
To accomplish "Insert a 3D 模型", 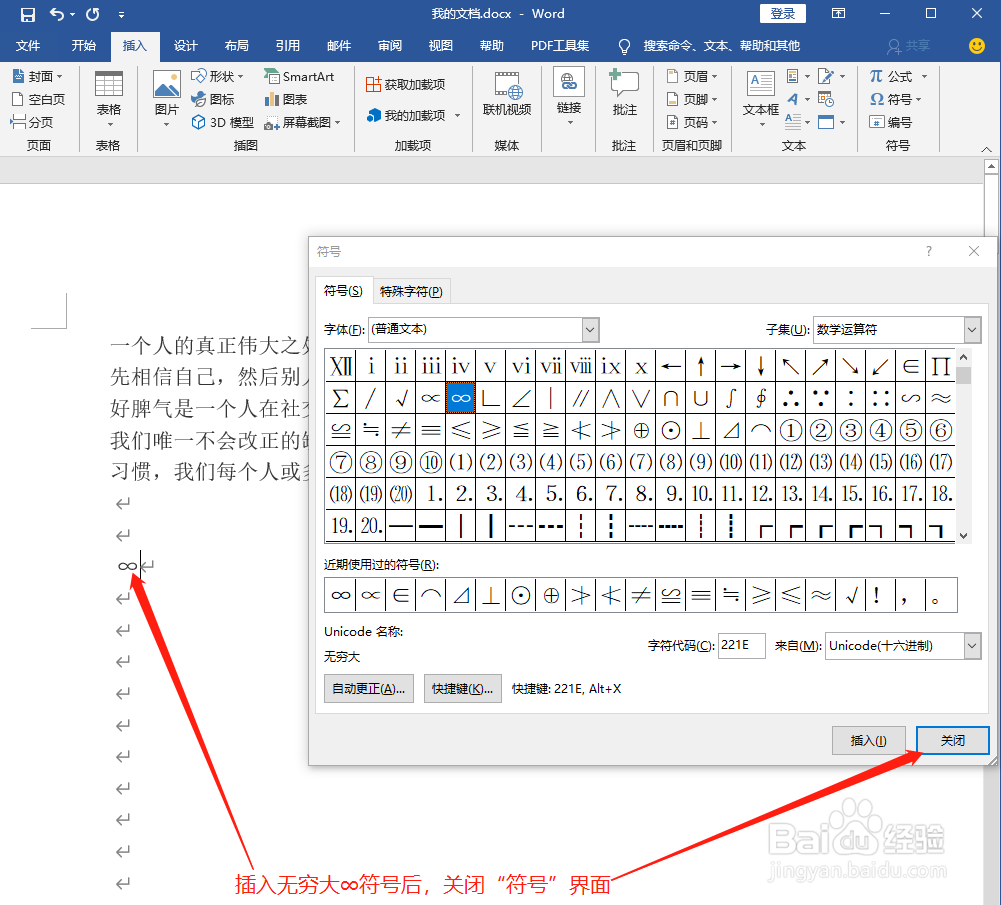I will [223, 123].
